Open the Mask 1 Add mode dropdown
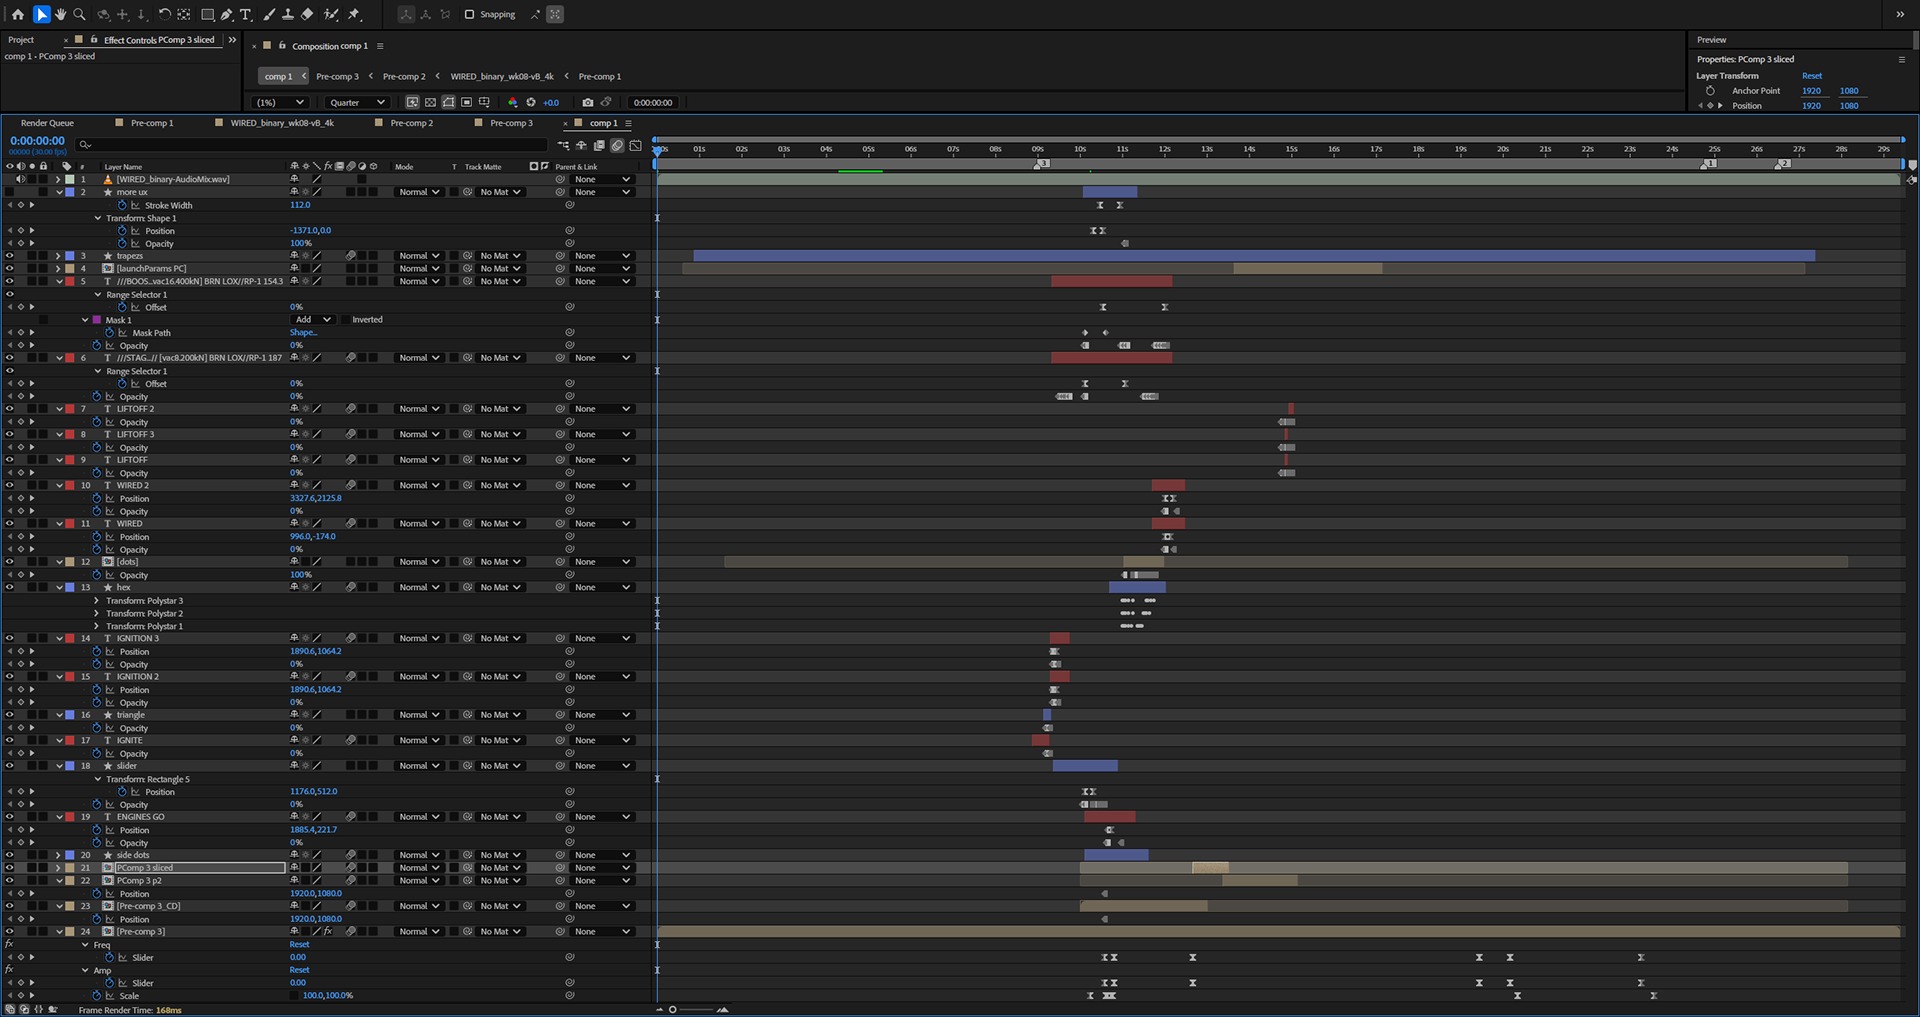 [x=313, y=320]
